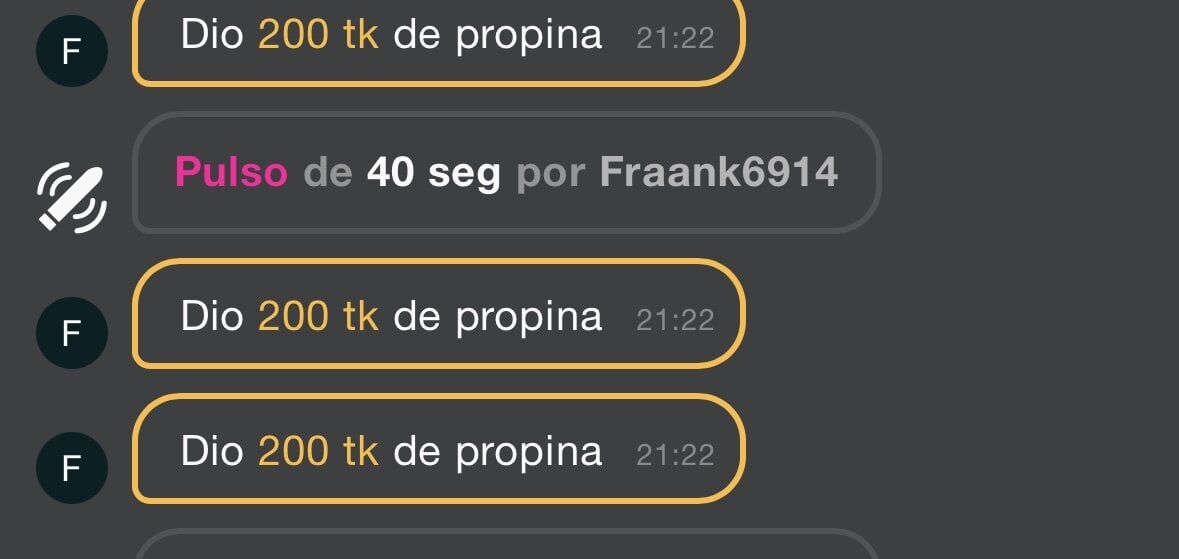Image resolution: width=1179 pixels, height=559 pixels.
Task: Click the vibrating toy pulse icon
Action: 72,198
